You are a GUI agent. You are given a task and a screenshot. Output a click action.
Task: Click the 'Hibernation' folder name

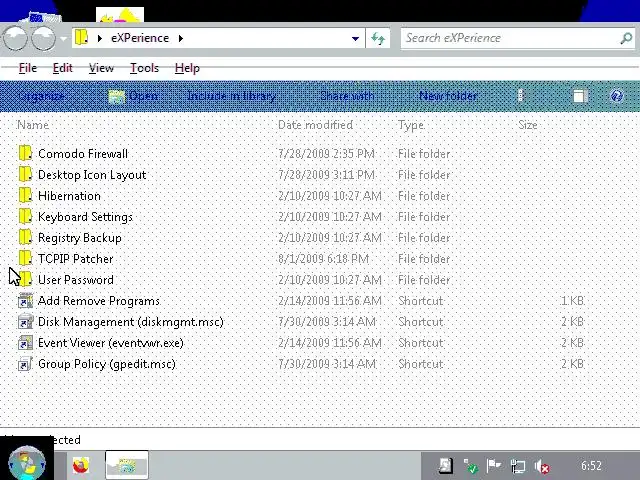[69, 196]
